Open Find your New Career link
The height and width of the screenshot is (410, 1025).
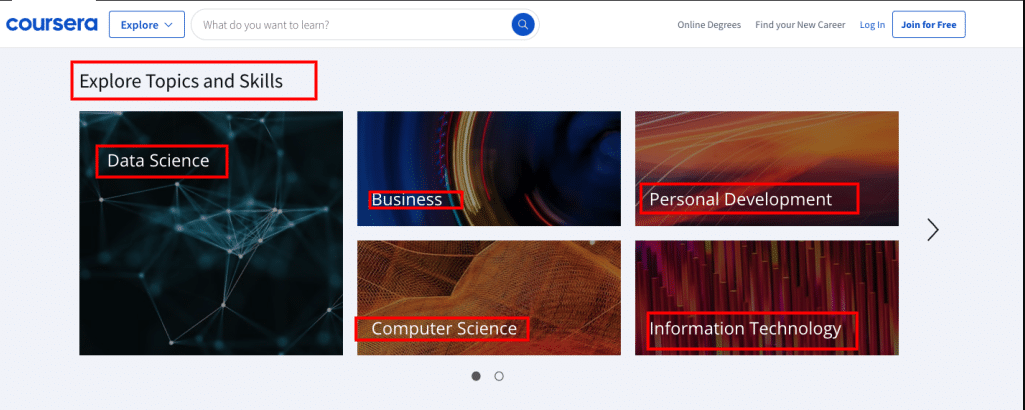coord(800,25)
